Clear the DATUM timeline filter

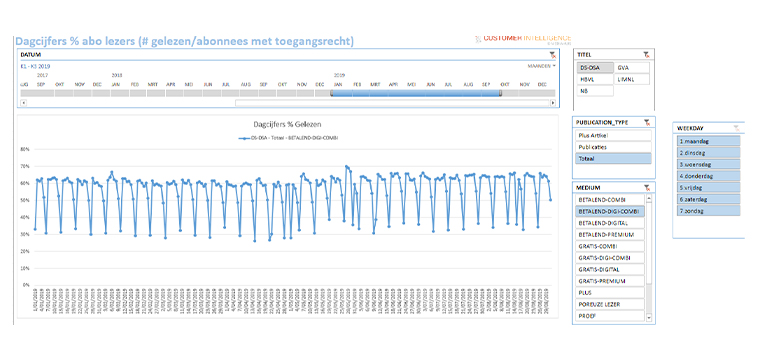553,55
